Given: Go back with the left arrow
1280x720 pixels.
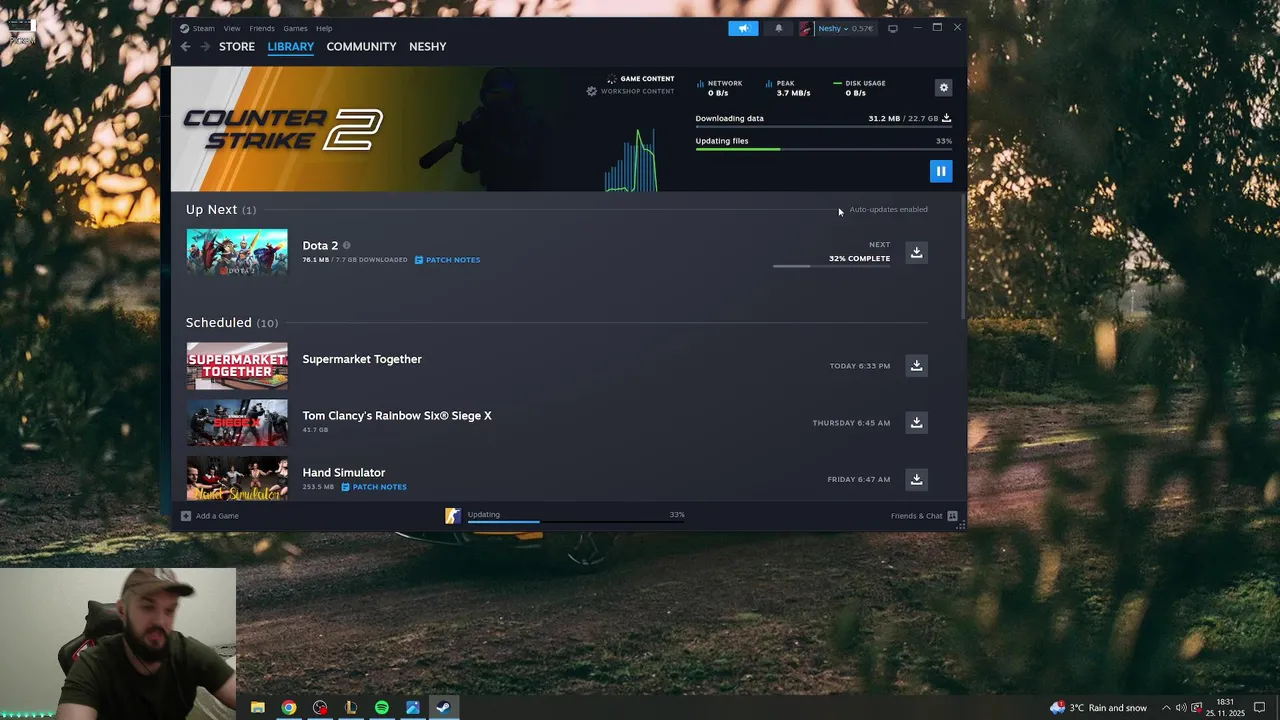Looking at the screenshot, I should coord(185,47).
